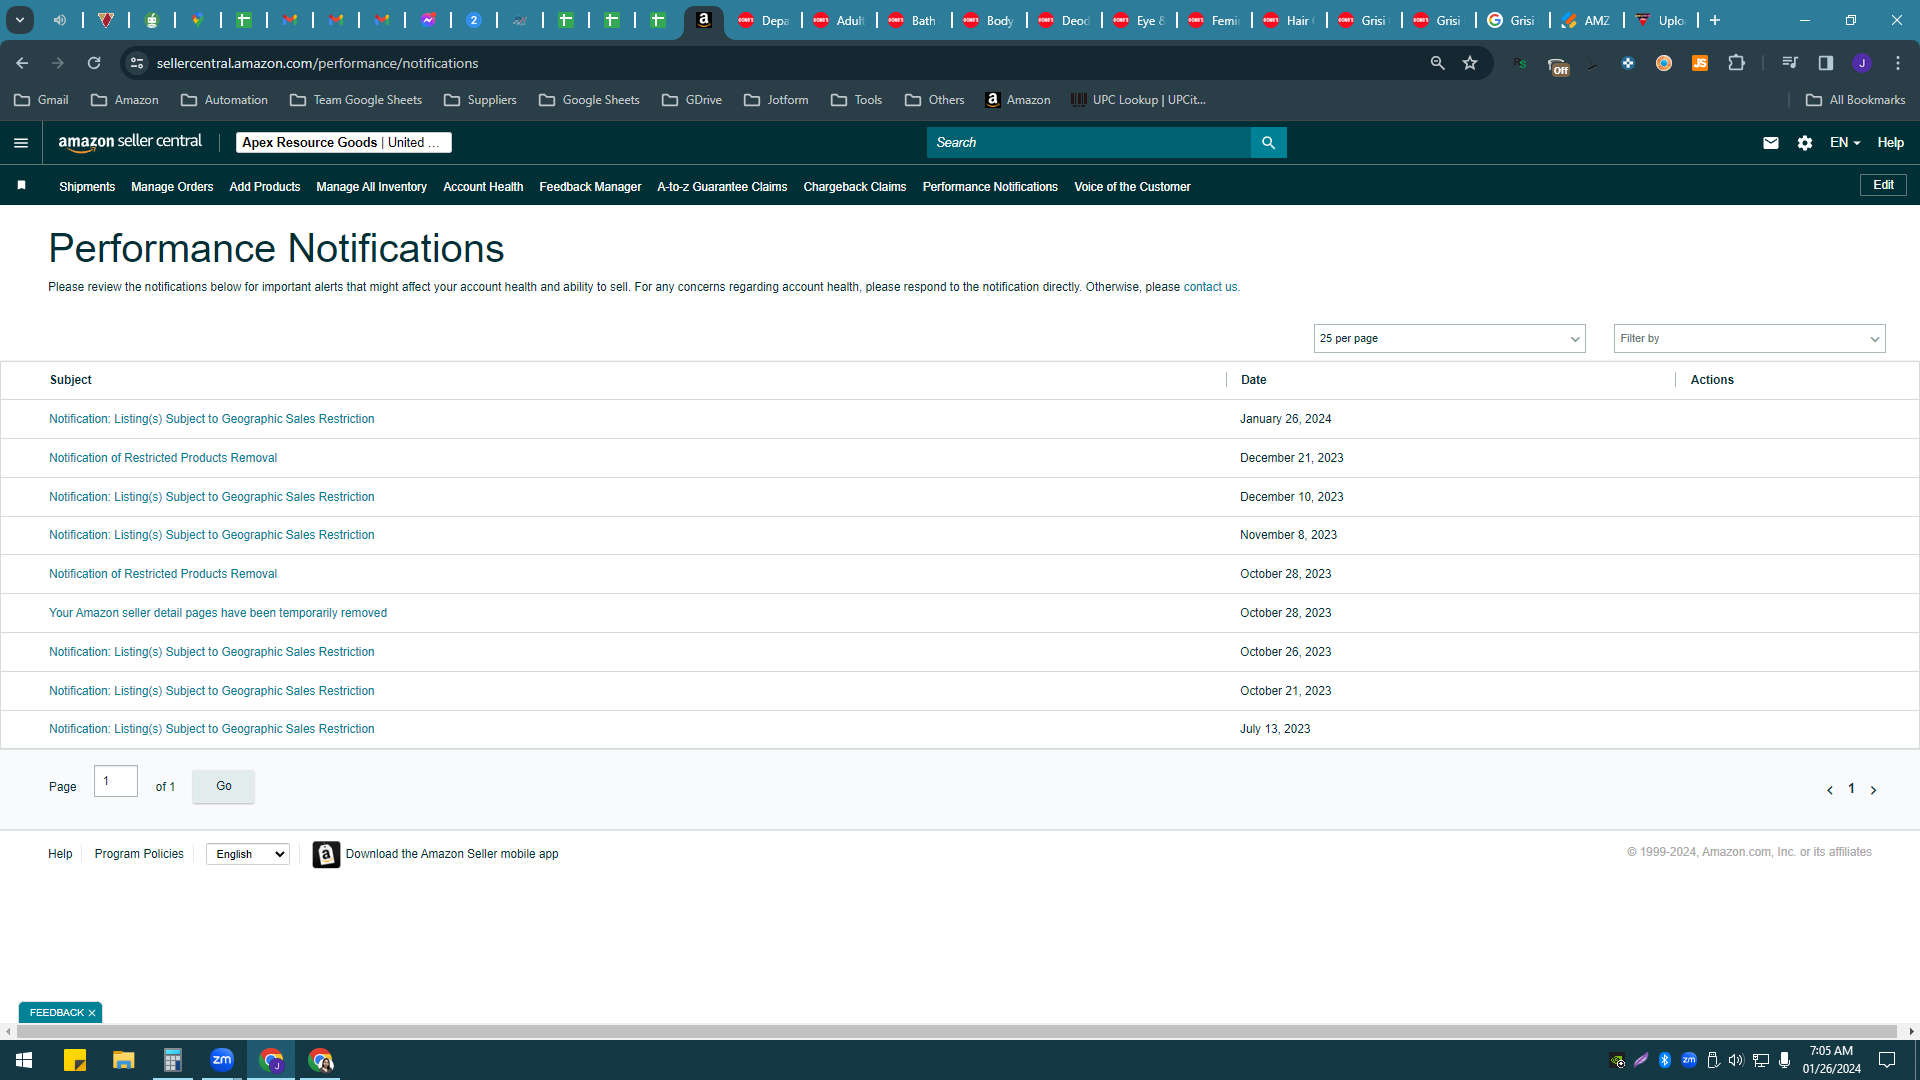The image size is (1920, 1080).
Task: Open the browser zoom magnifier icon
Action: tap(1438, 63)
